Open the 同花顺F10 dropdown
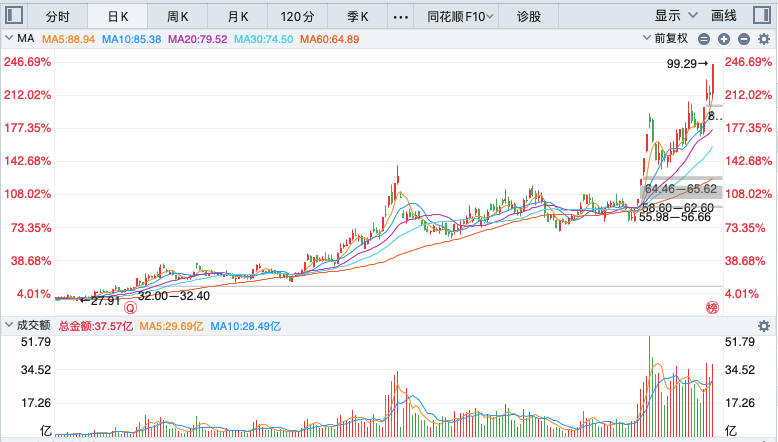The width and height of the screenshot is (778, 442). [460, 17]
